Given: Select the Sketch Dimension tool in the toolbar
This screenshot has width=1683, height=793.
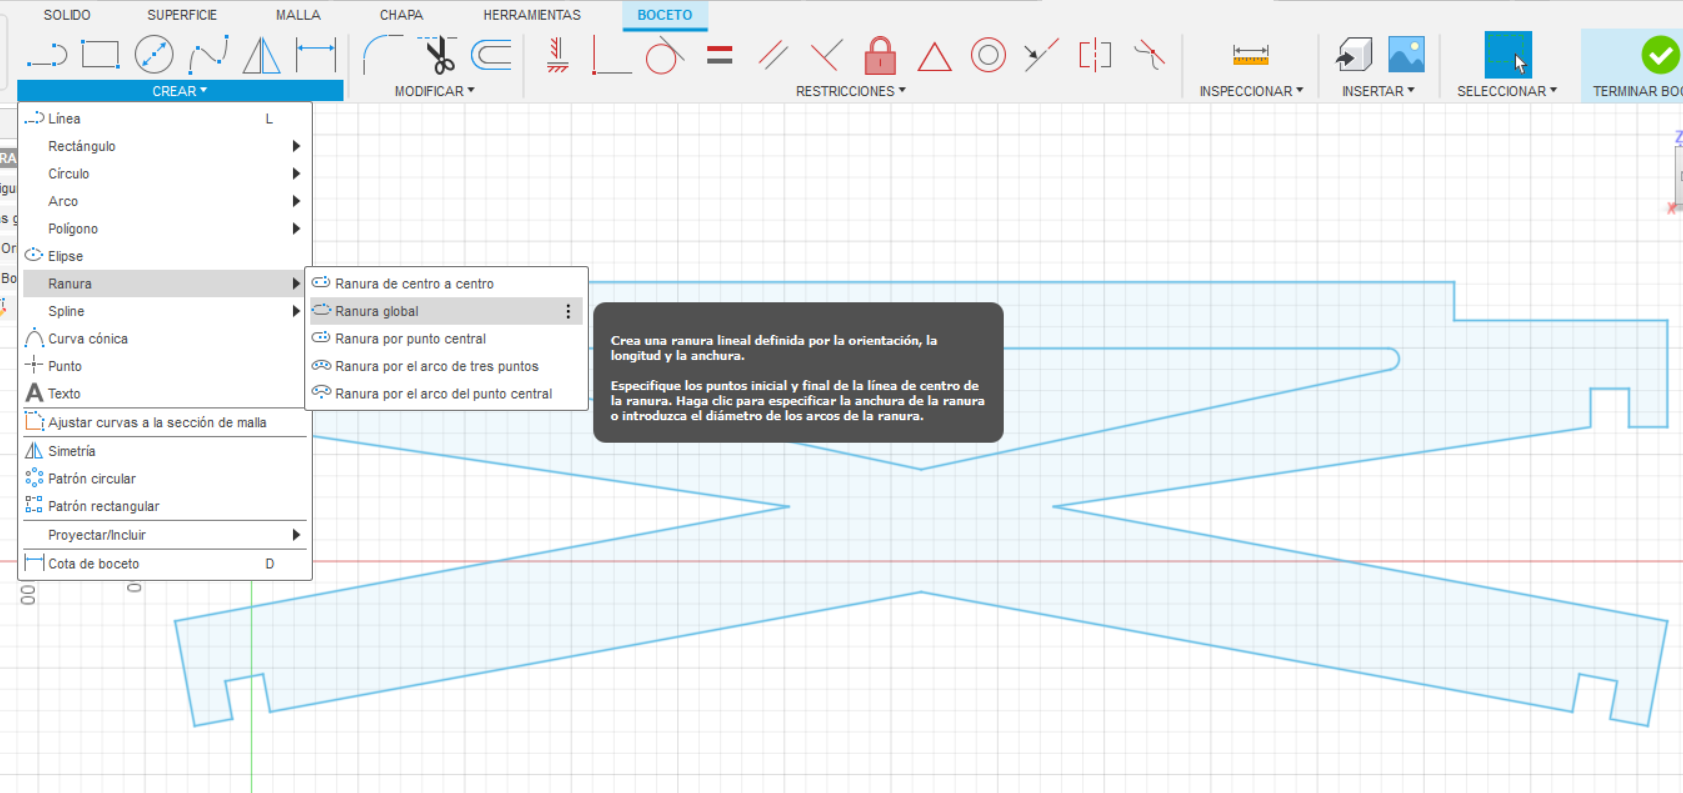Looking at the screenshot, I should pyautogui.click(x=316, y=55).
